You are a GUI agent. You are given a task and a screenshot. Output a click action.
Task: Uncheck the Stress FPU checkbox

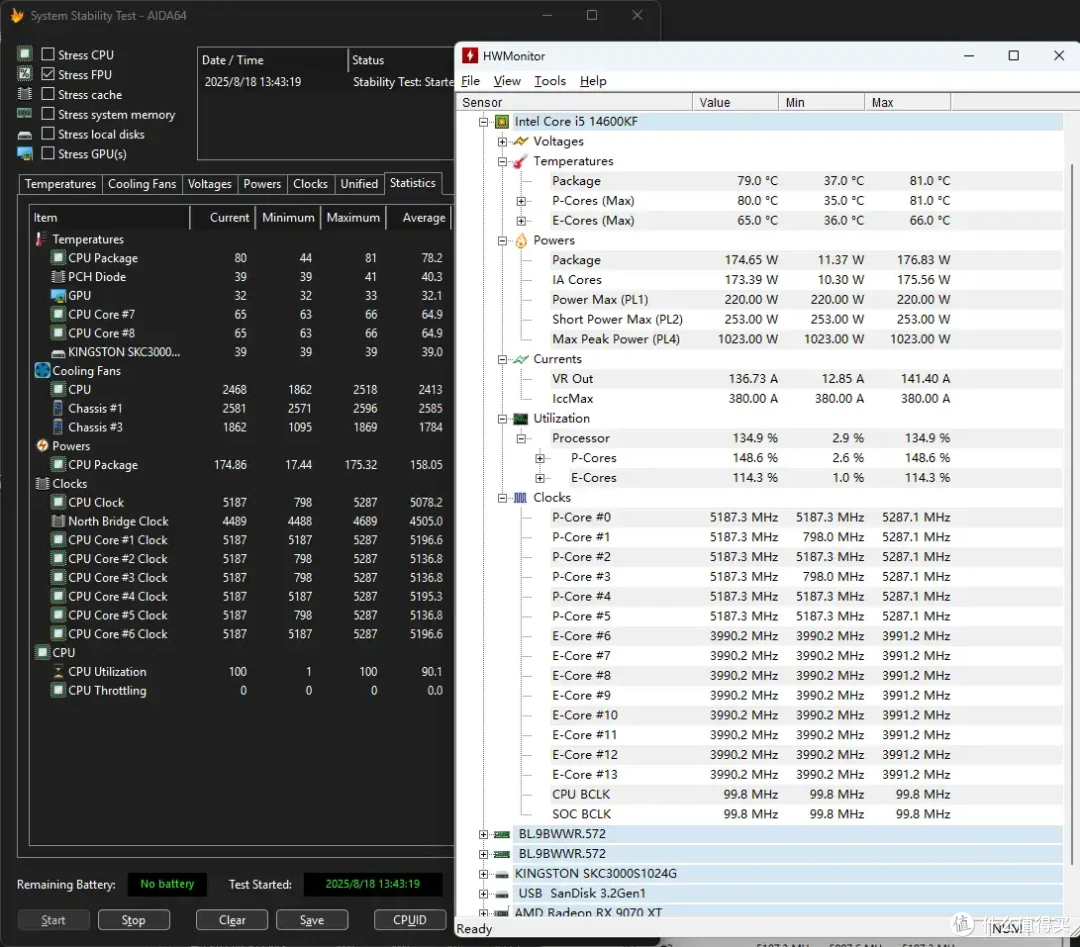(48, 74)
